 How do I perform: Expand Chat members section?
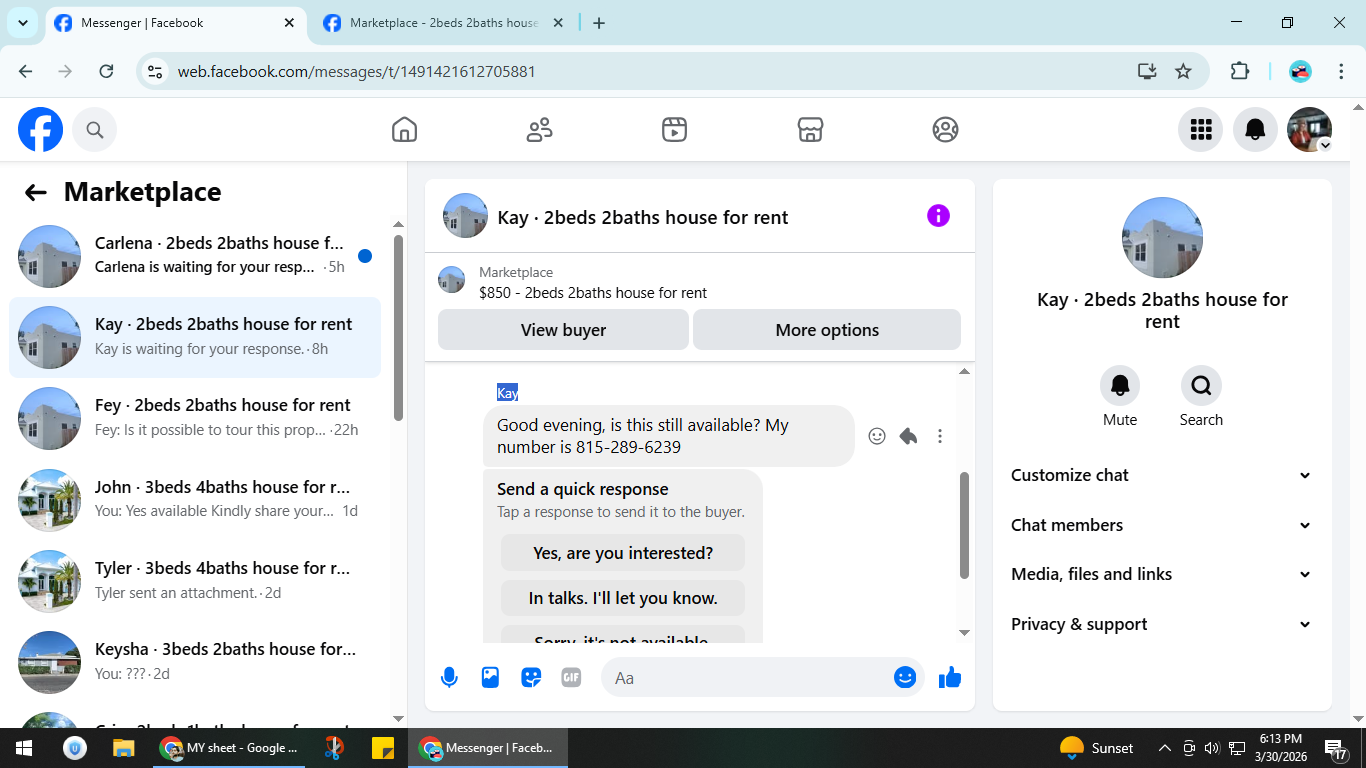[x=1161, y=525]
